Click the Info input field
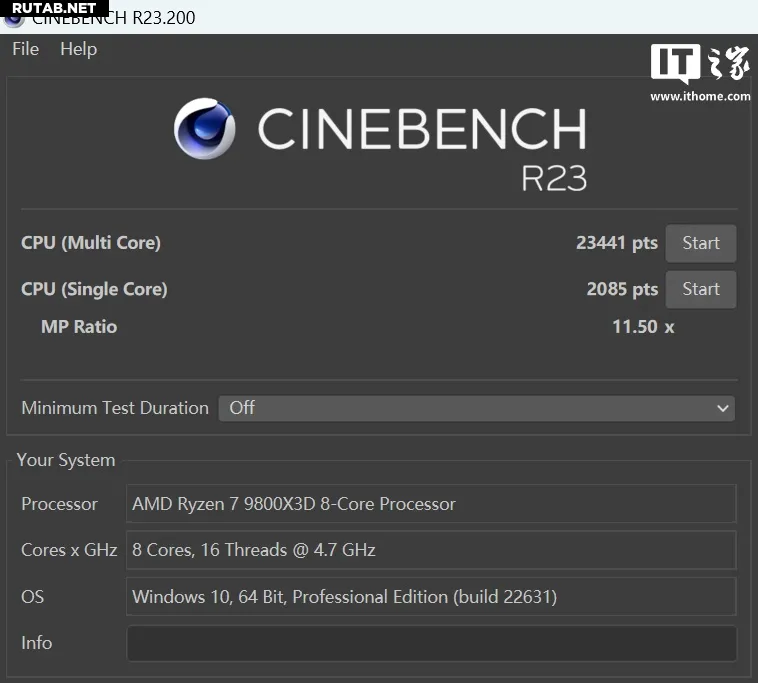 click(431, 643)
